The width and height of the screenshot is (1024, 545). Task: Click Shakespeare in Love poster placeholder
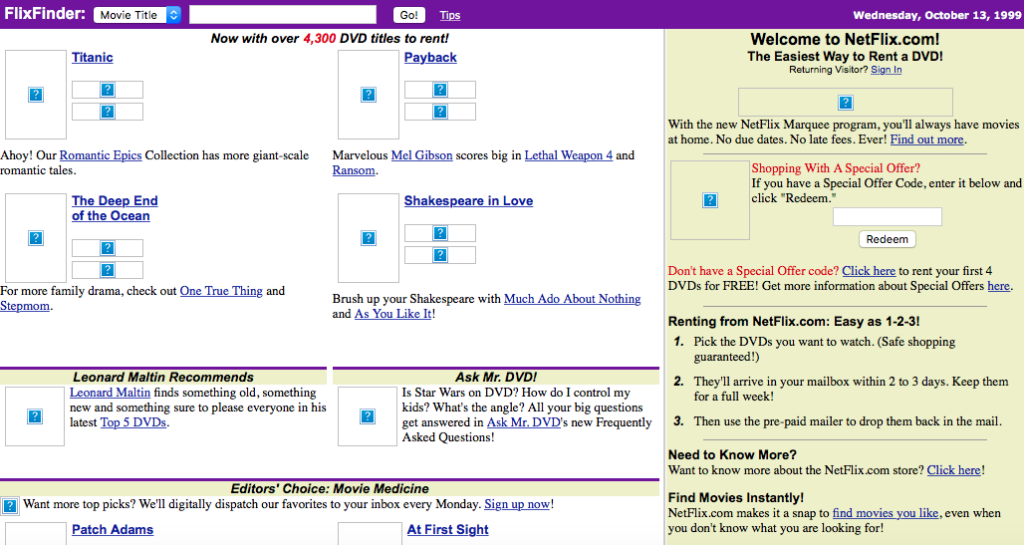click(x=368, y=238)
